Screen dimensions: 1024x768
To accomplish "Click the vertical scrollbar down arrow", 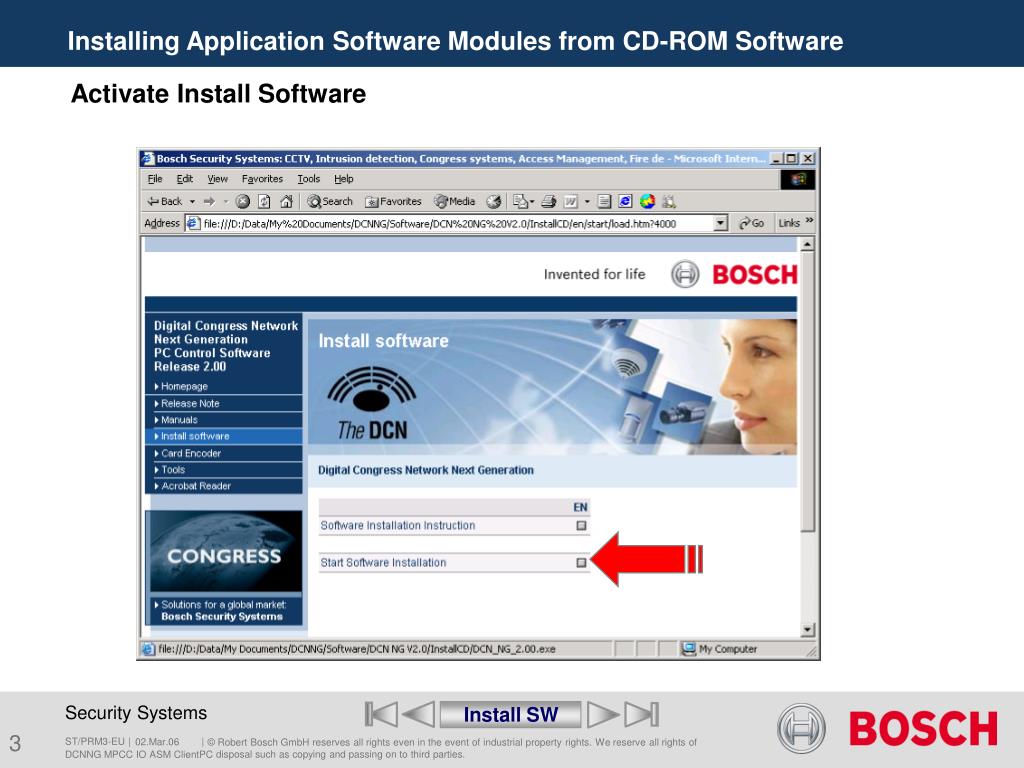I will (808, 630).
